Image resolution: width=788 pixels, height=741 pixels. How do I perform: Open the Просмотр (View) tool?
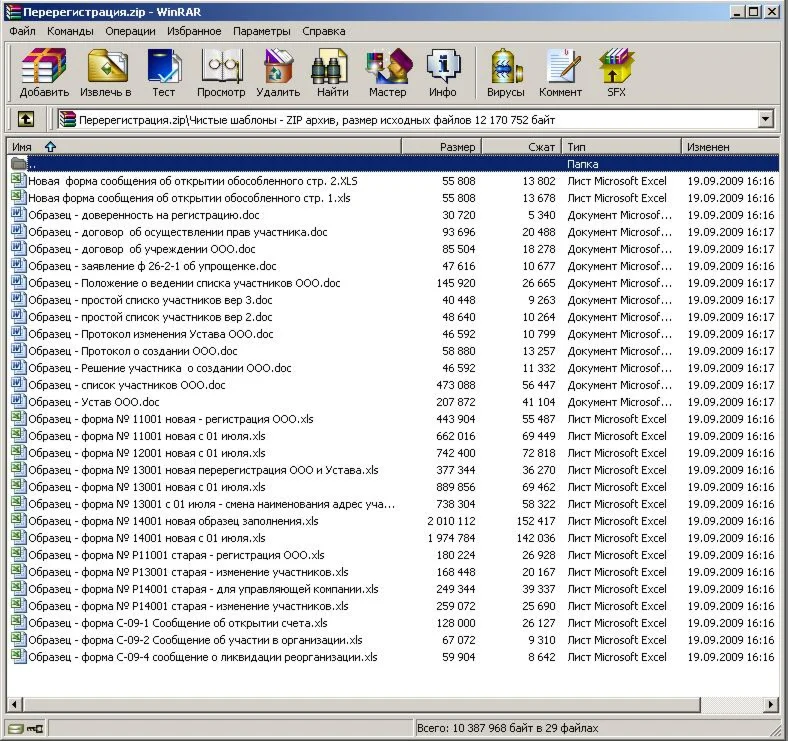coord(221,73)
